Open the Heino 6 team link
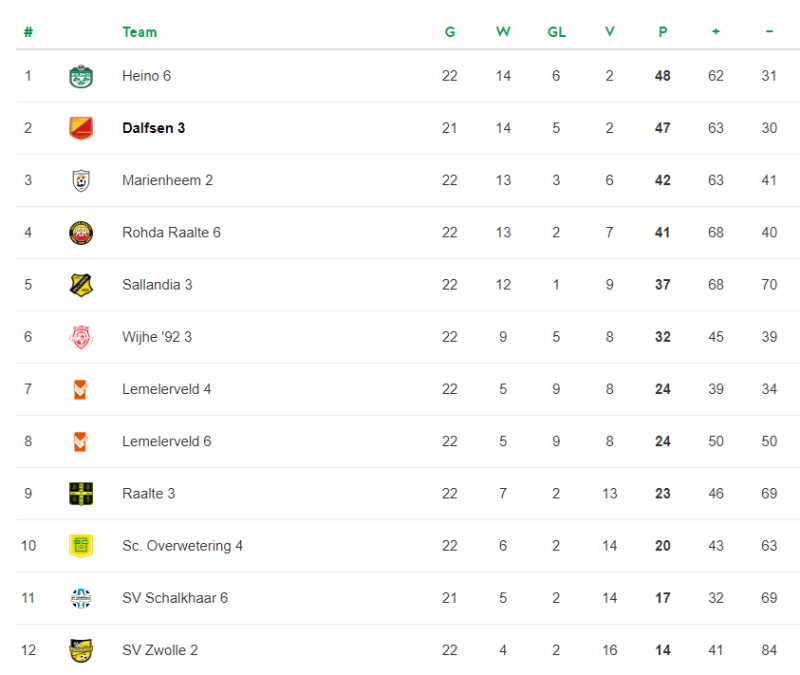 [146, 76]
